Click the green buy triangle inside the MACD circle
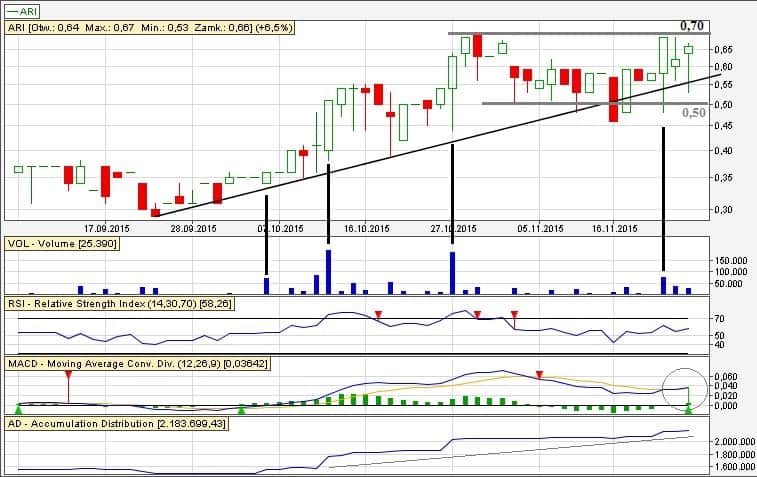Screen dimensions: 757x477 tap(688, 406)
